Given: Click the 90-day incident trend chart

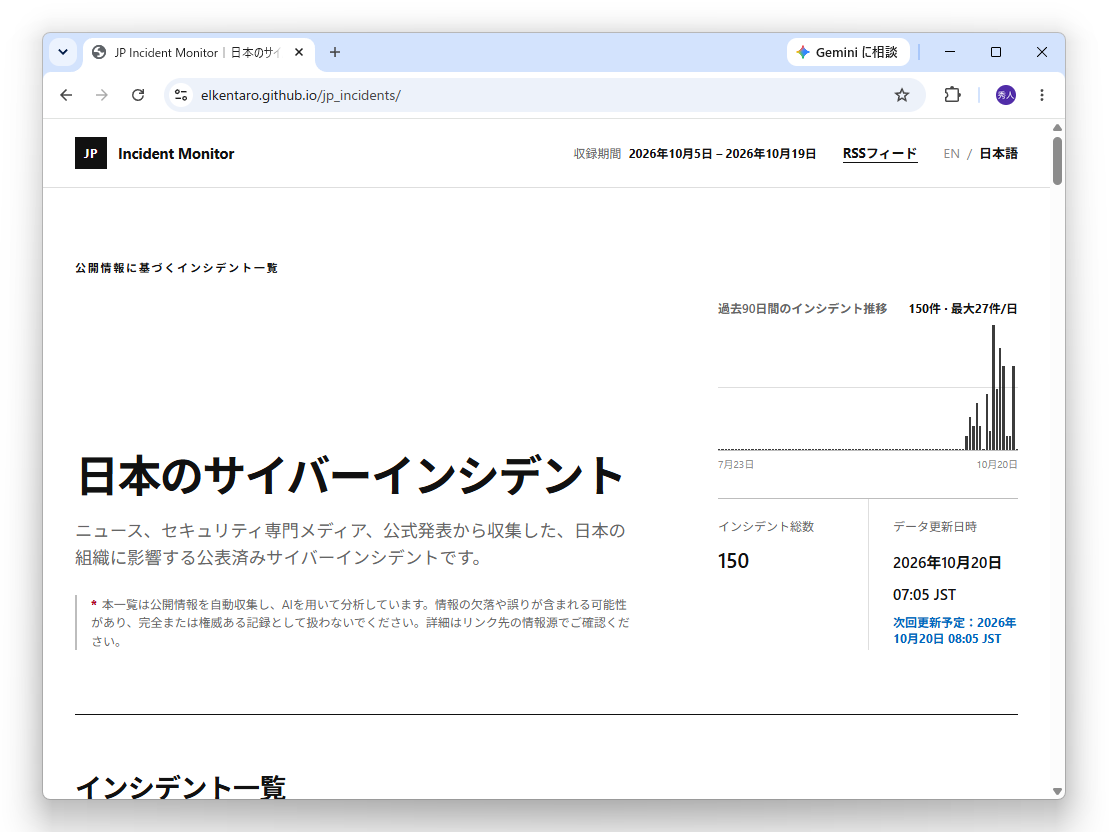Looking at the screenshot, I should pos(868,387).
